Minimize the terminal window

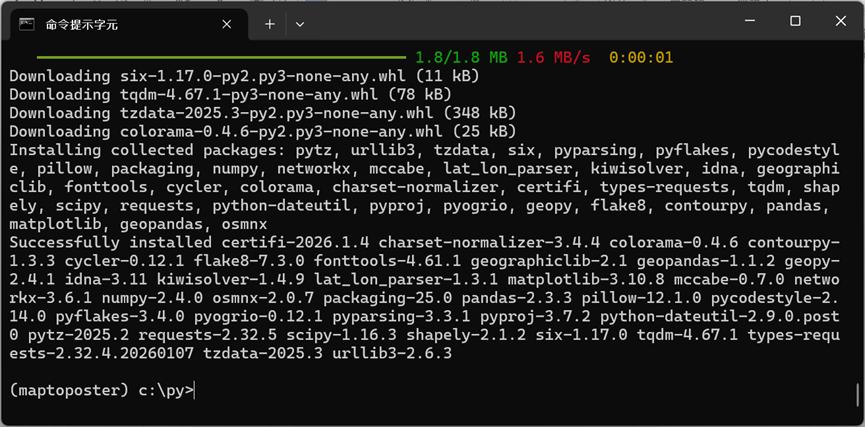click(748, 21)
